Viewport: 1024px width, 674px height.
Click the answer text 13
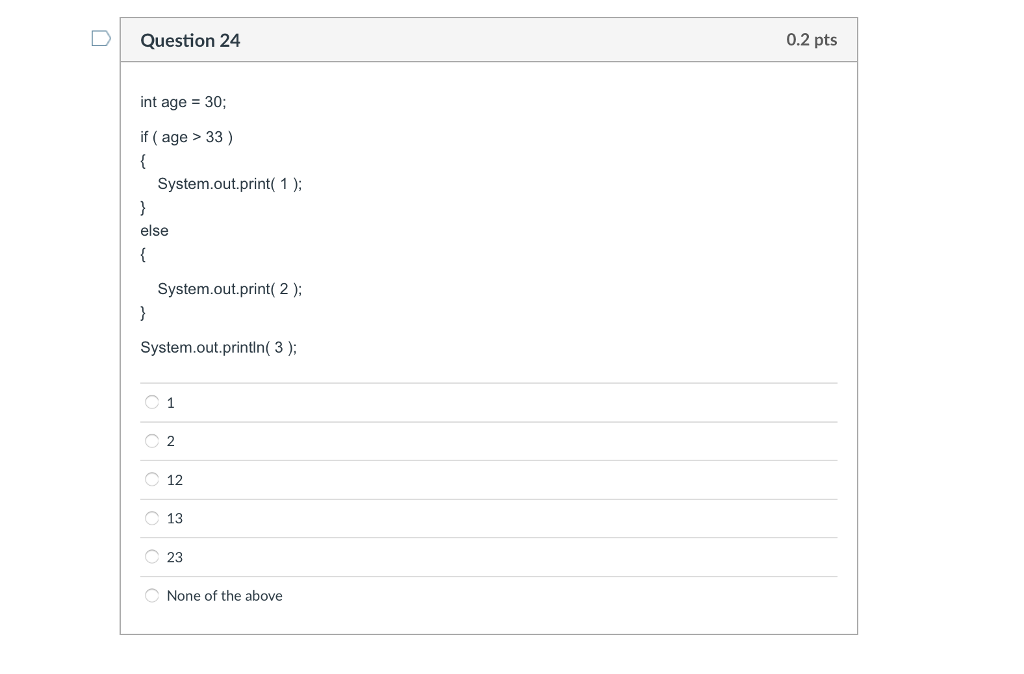175,518
